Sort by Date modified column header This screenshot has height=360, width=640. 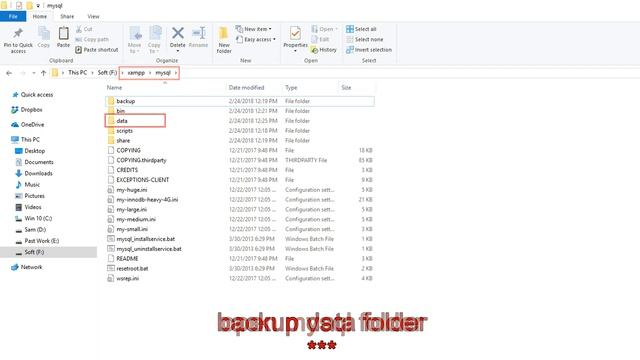(247, 88)
